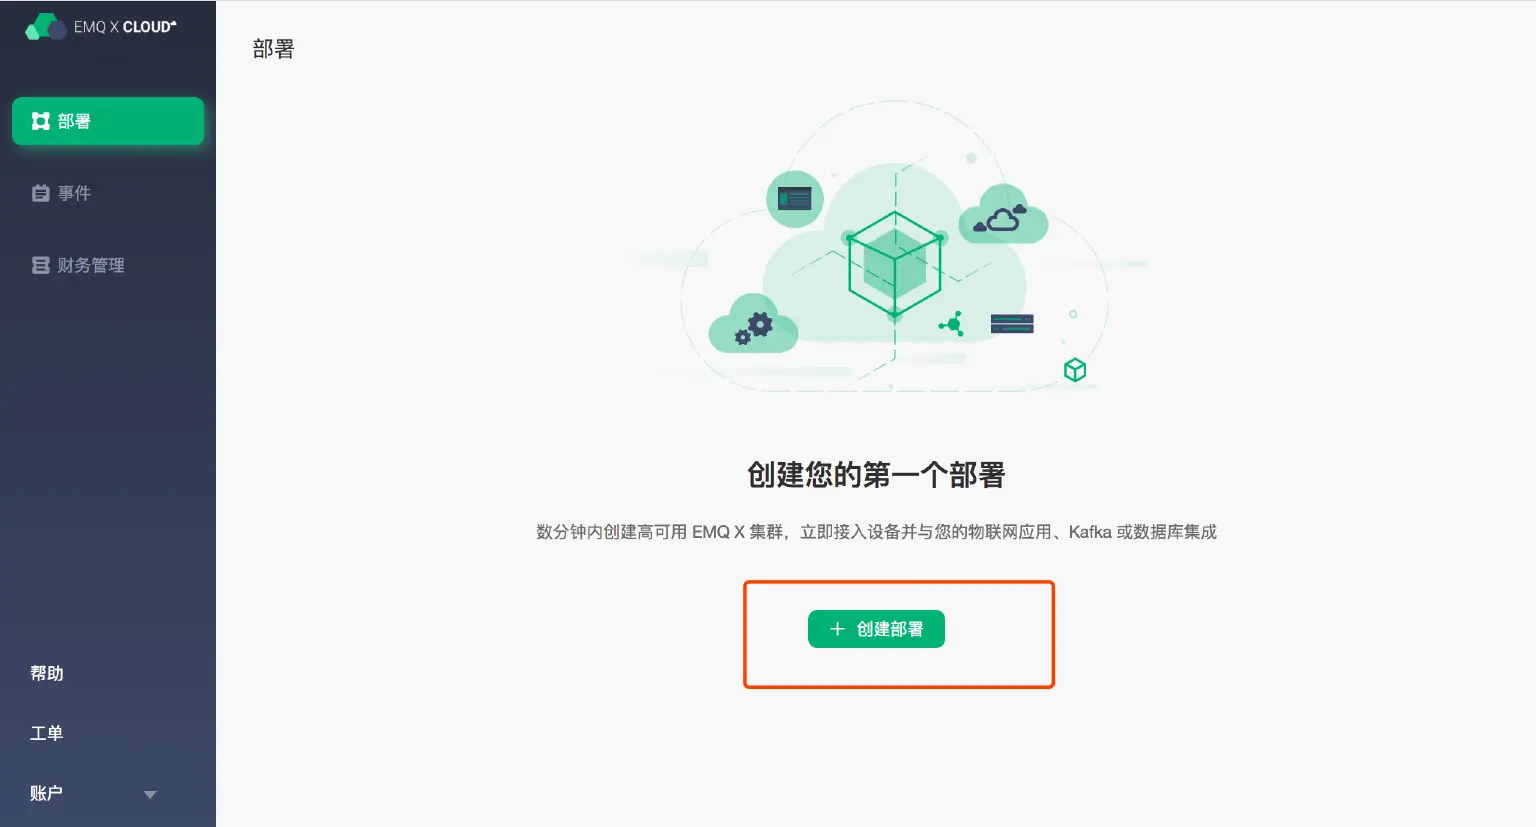
Task: Expand the 账户 dropdown arrow
Action: click(150, 795)
